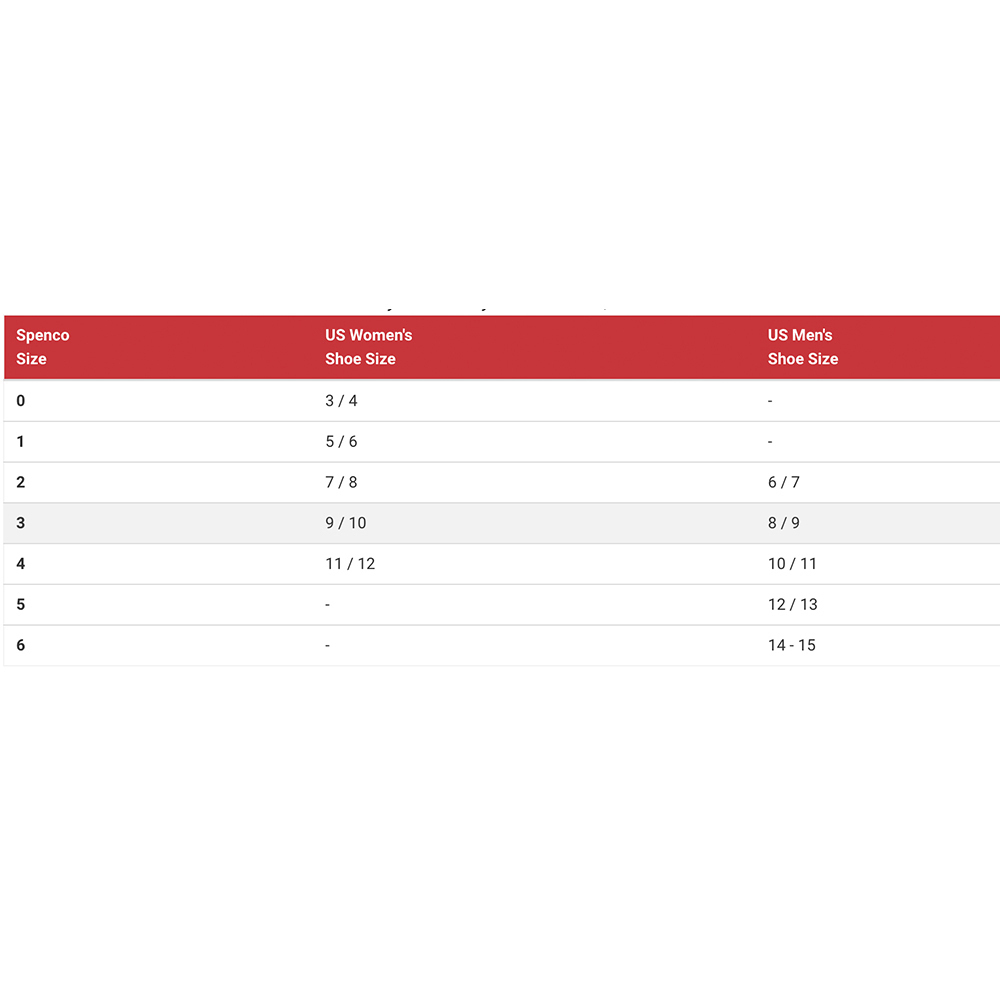Image resolution: width=1000 pixels, height=1000 pixels.
Task: Click men's size 12 / 13 cell
Action: point(793,605)
